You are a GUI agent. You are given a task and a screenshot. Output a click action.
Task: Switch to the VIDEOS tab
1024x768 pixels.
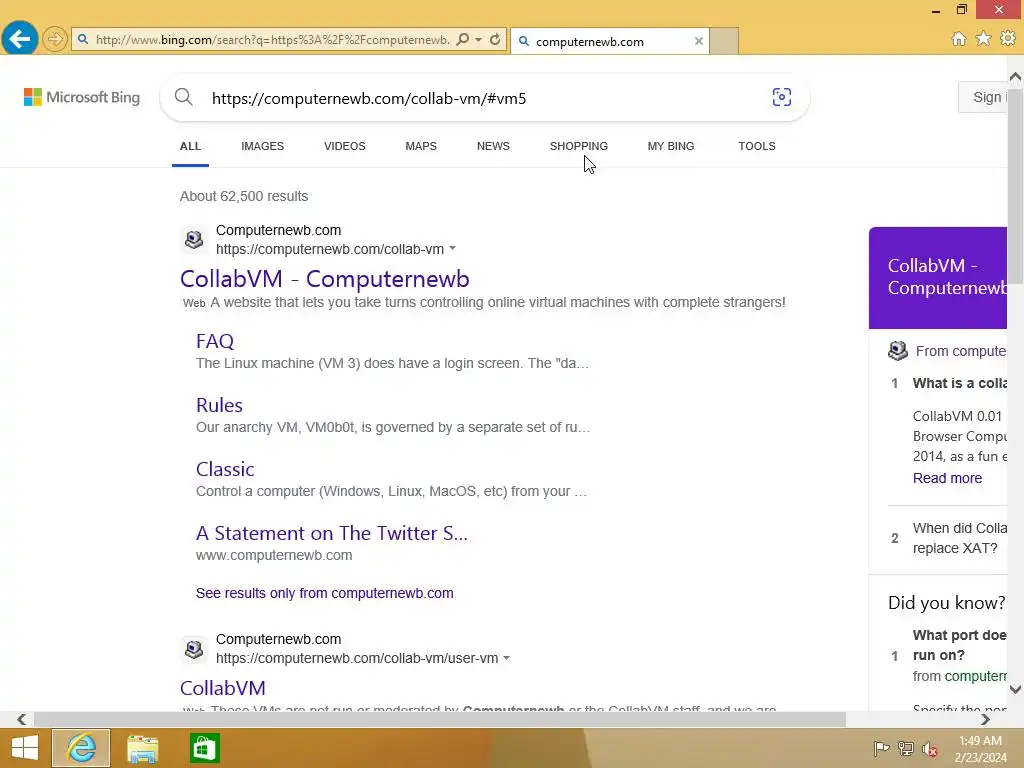[x=345, y=146]
